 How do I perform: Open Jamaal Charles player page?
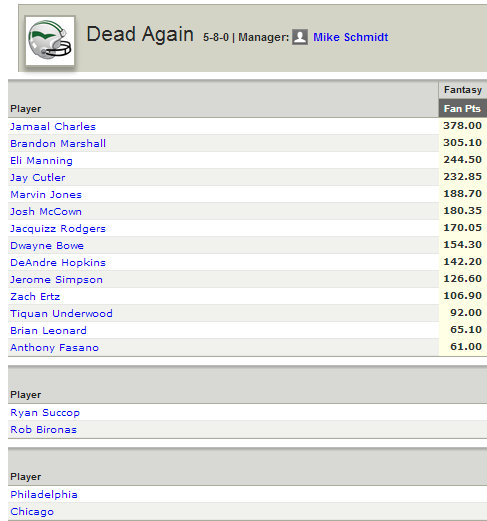click(53, 127)
